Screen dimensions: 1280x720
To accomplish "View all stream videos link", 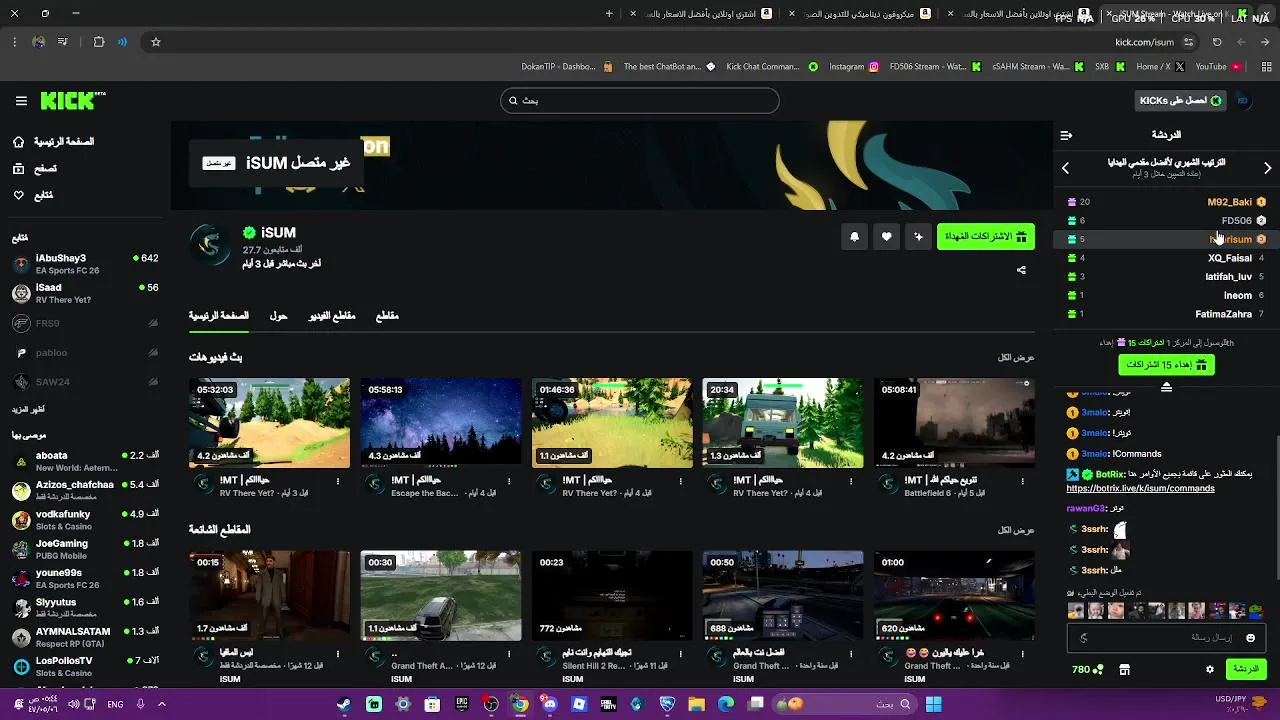I will (1016, 358).
